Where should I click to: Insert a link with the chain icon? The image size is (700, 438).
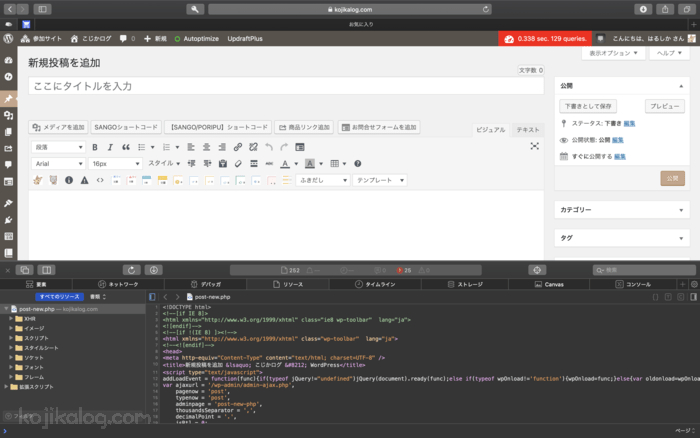point(238,147)
